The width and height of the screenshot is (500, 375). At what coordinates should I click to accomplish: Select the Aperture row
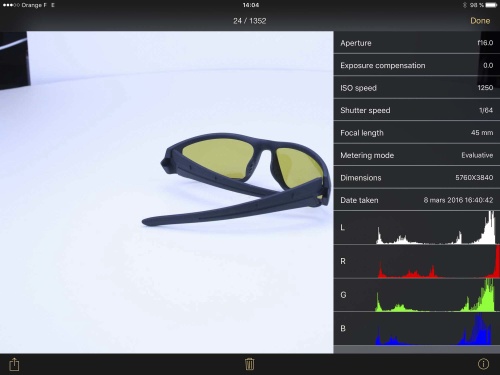pos(417,43)
